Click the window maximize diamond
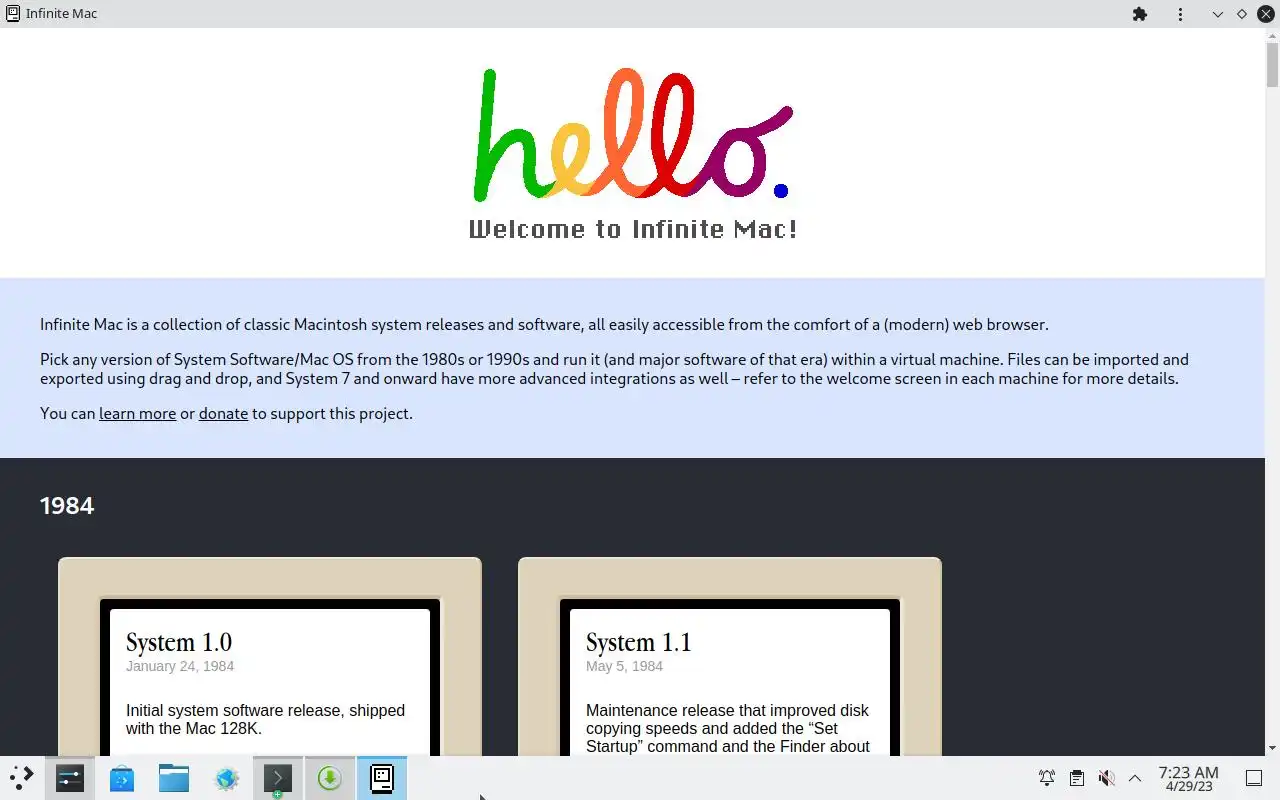1280x800 pixels. coord(1242,14)
